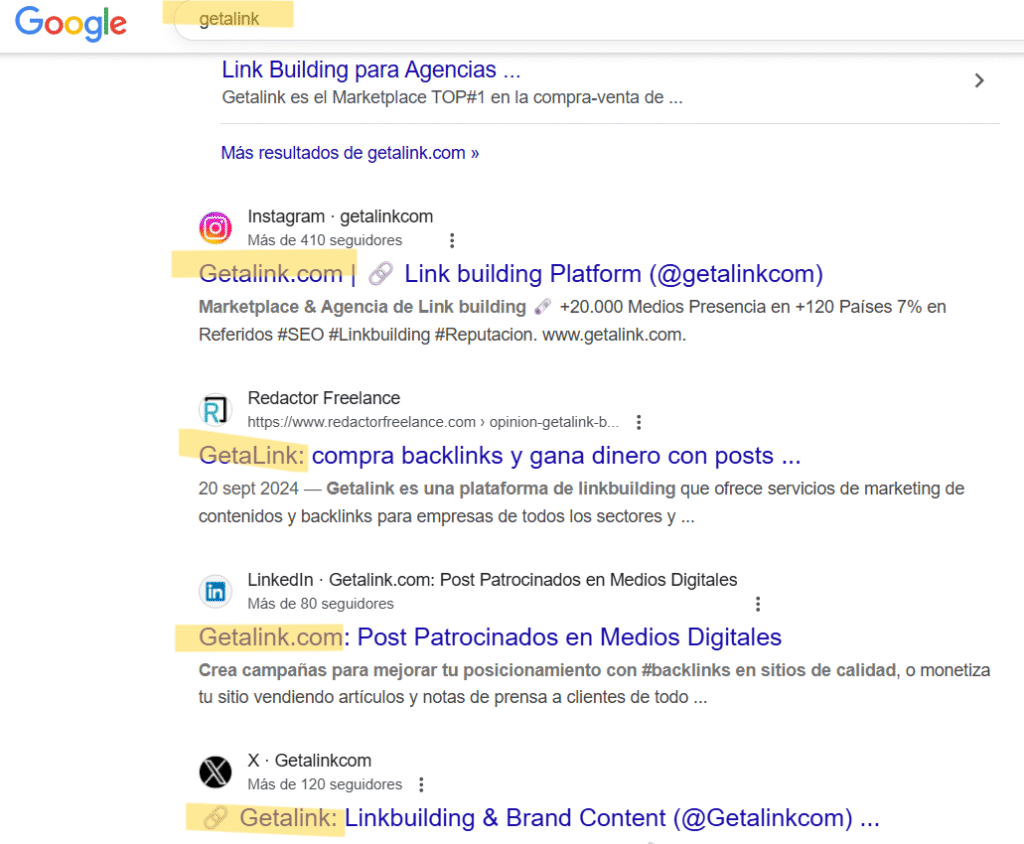Open three-dot menu for Redactor Freelance result

pyautogui.click(x=639, y=422)
